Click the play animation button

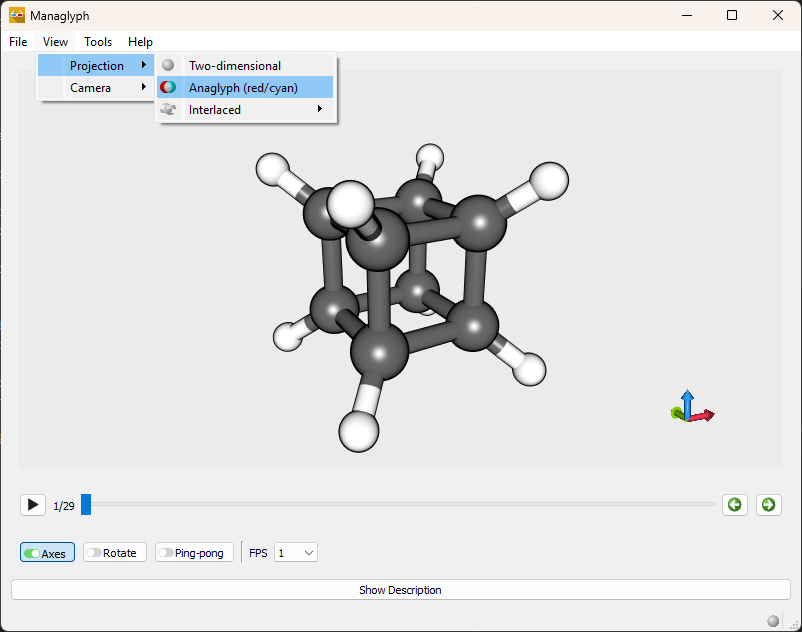pyautogui.click(x=33, y=505)
